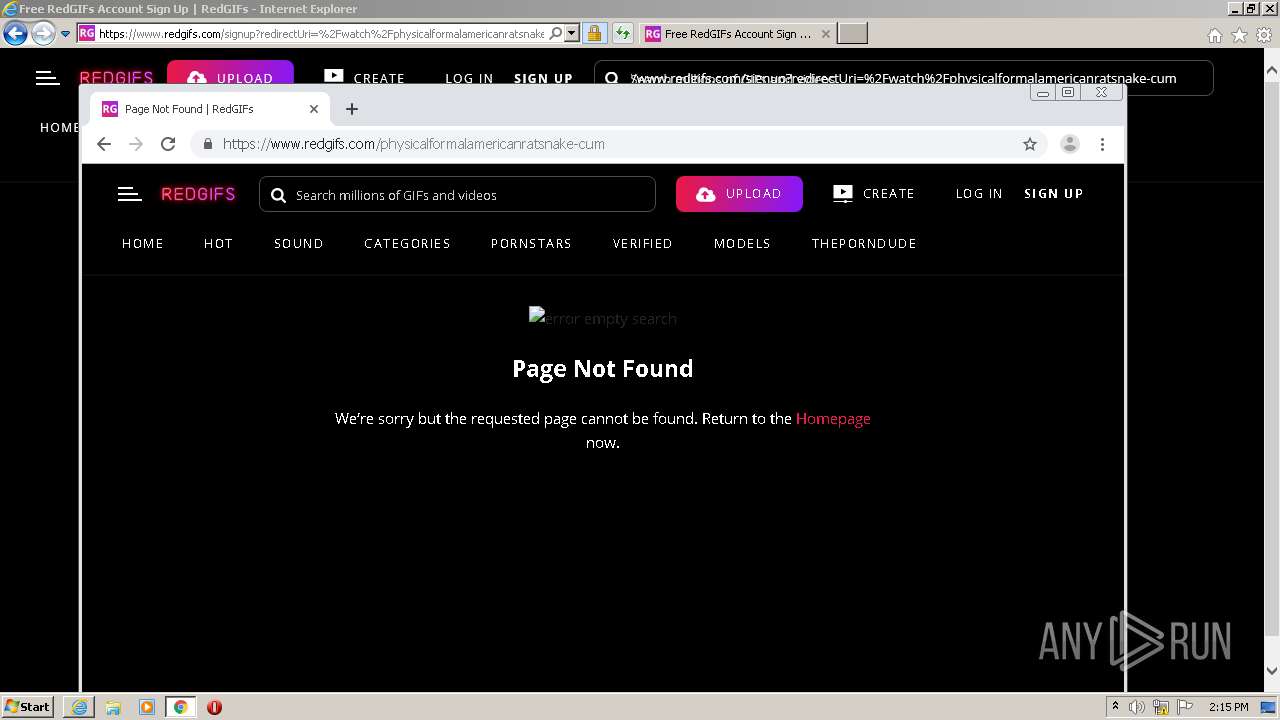The image size is (1280, 720).
Task: Open Internet Explorer from the taskbar
Action: click(79, 707)
